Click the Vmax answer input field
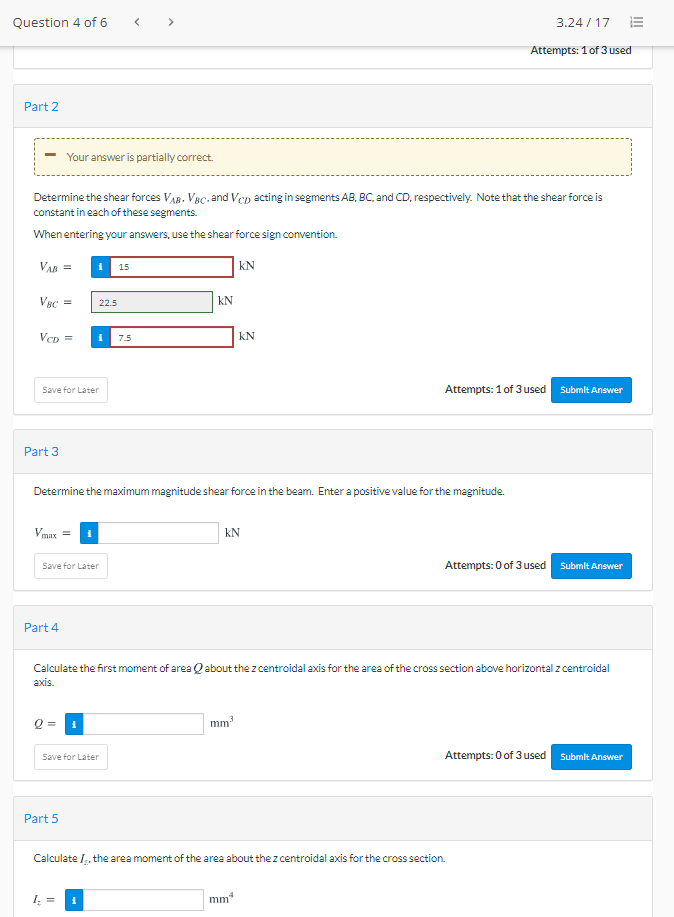 coord(159,533)
